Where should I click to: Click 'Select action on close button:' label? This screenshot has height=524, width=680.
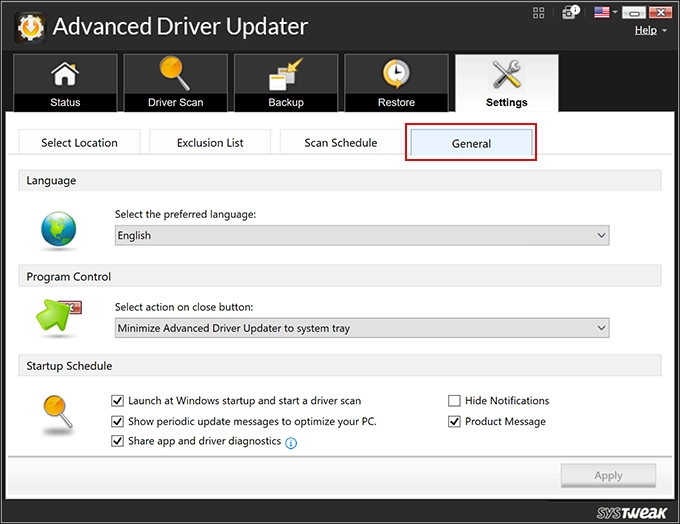coord(184,307)
